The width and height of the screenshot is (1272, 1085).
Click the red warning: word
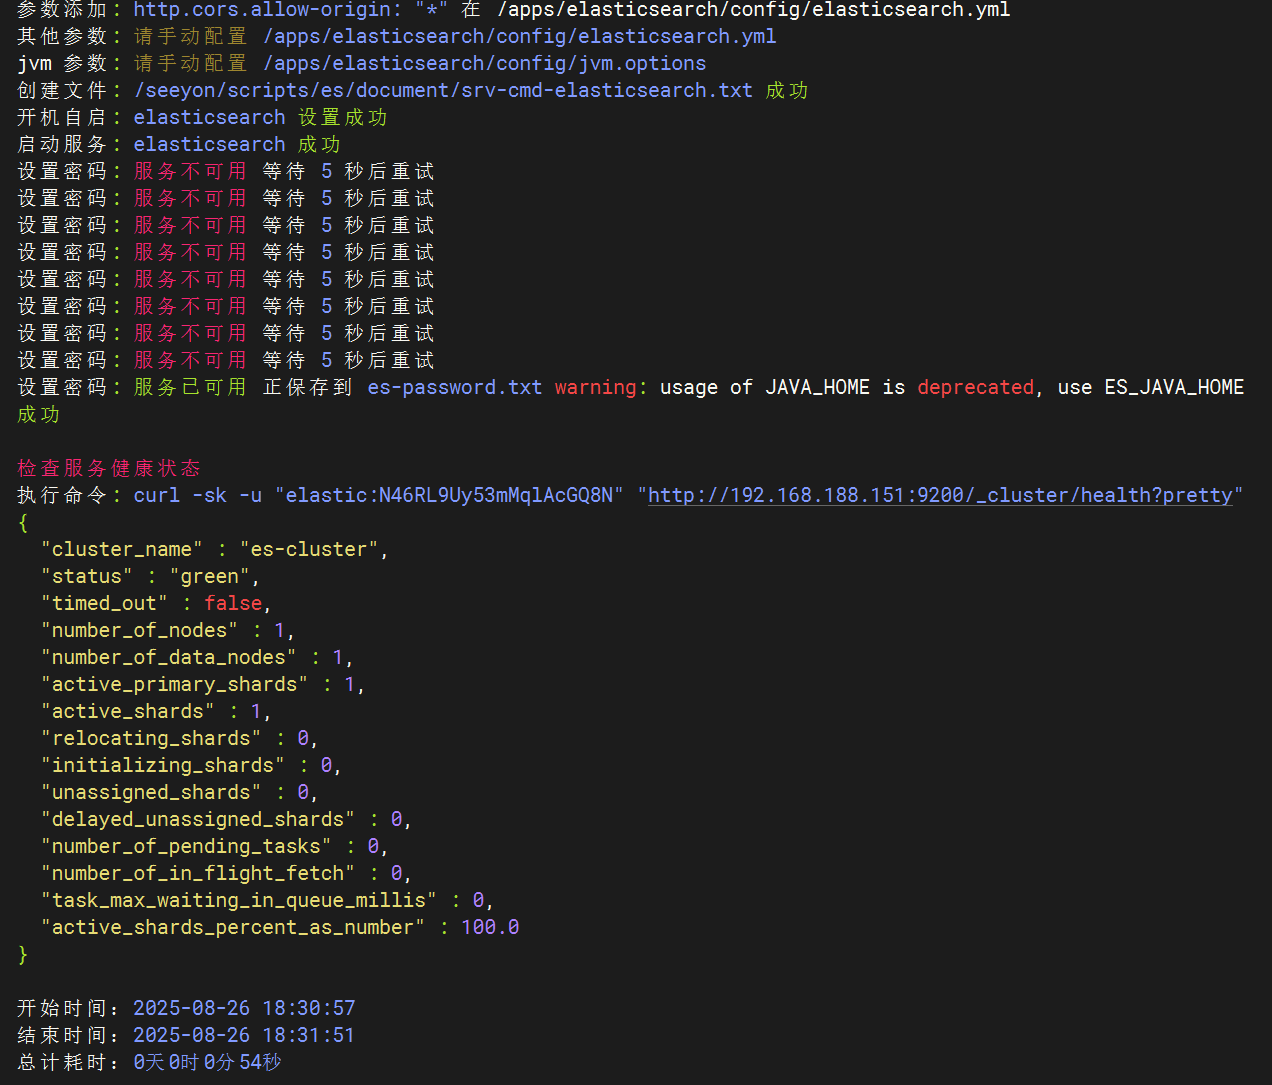coord(601,387)
